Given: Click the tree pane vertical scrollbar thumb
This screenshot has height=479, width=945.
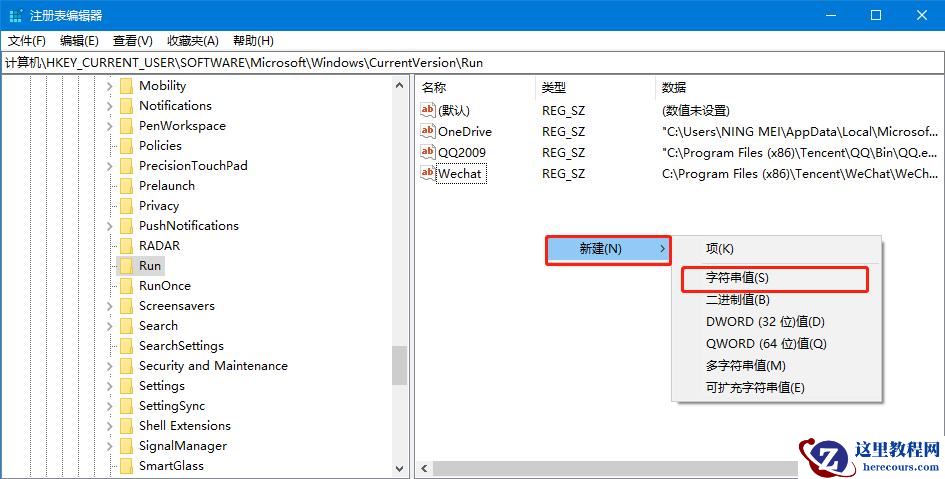Looking at the screenshot, I should click(x=400, y=365).
